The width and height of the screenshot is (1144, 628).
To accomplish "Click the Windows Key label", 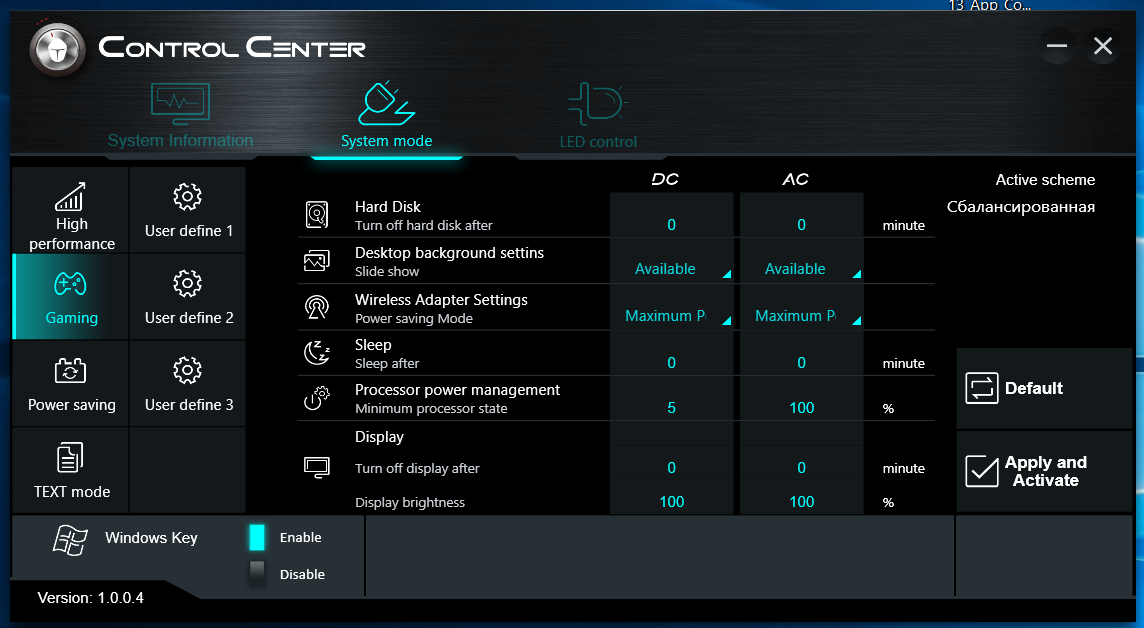I will tap(151, 538).
